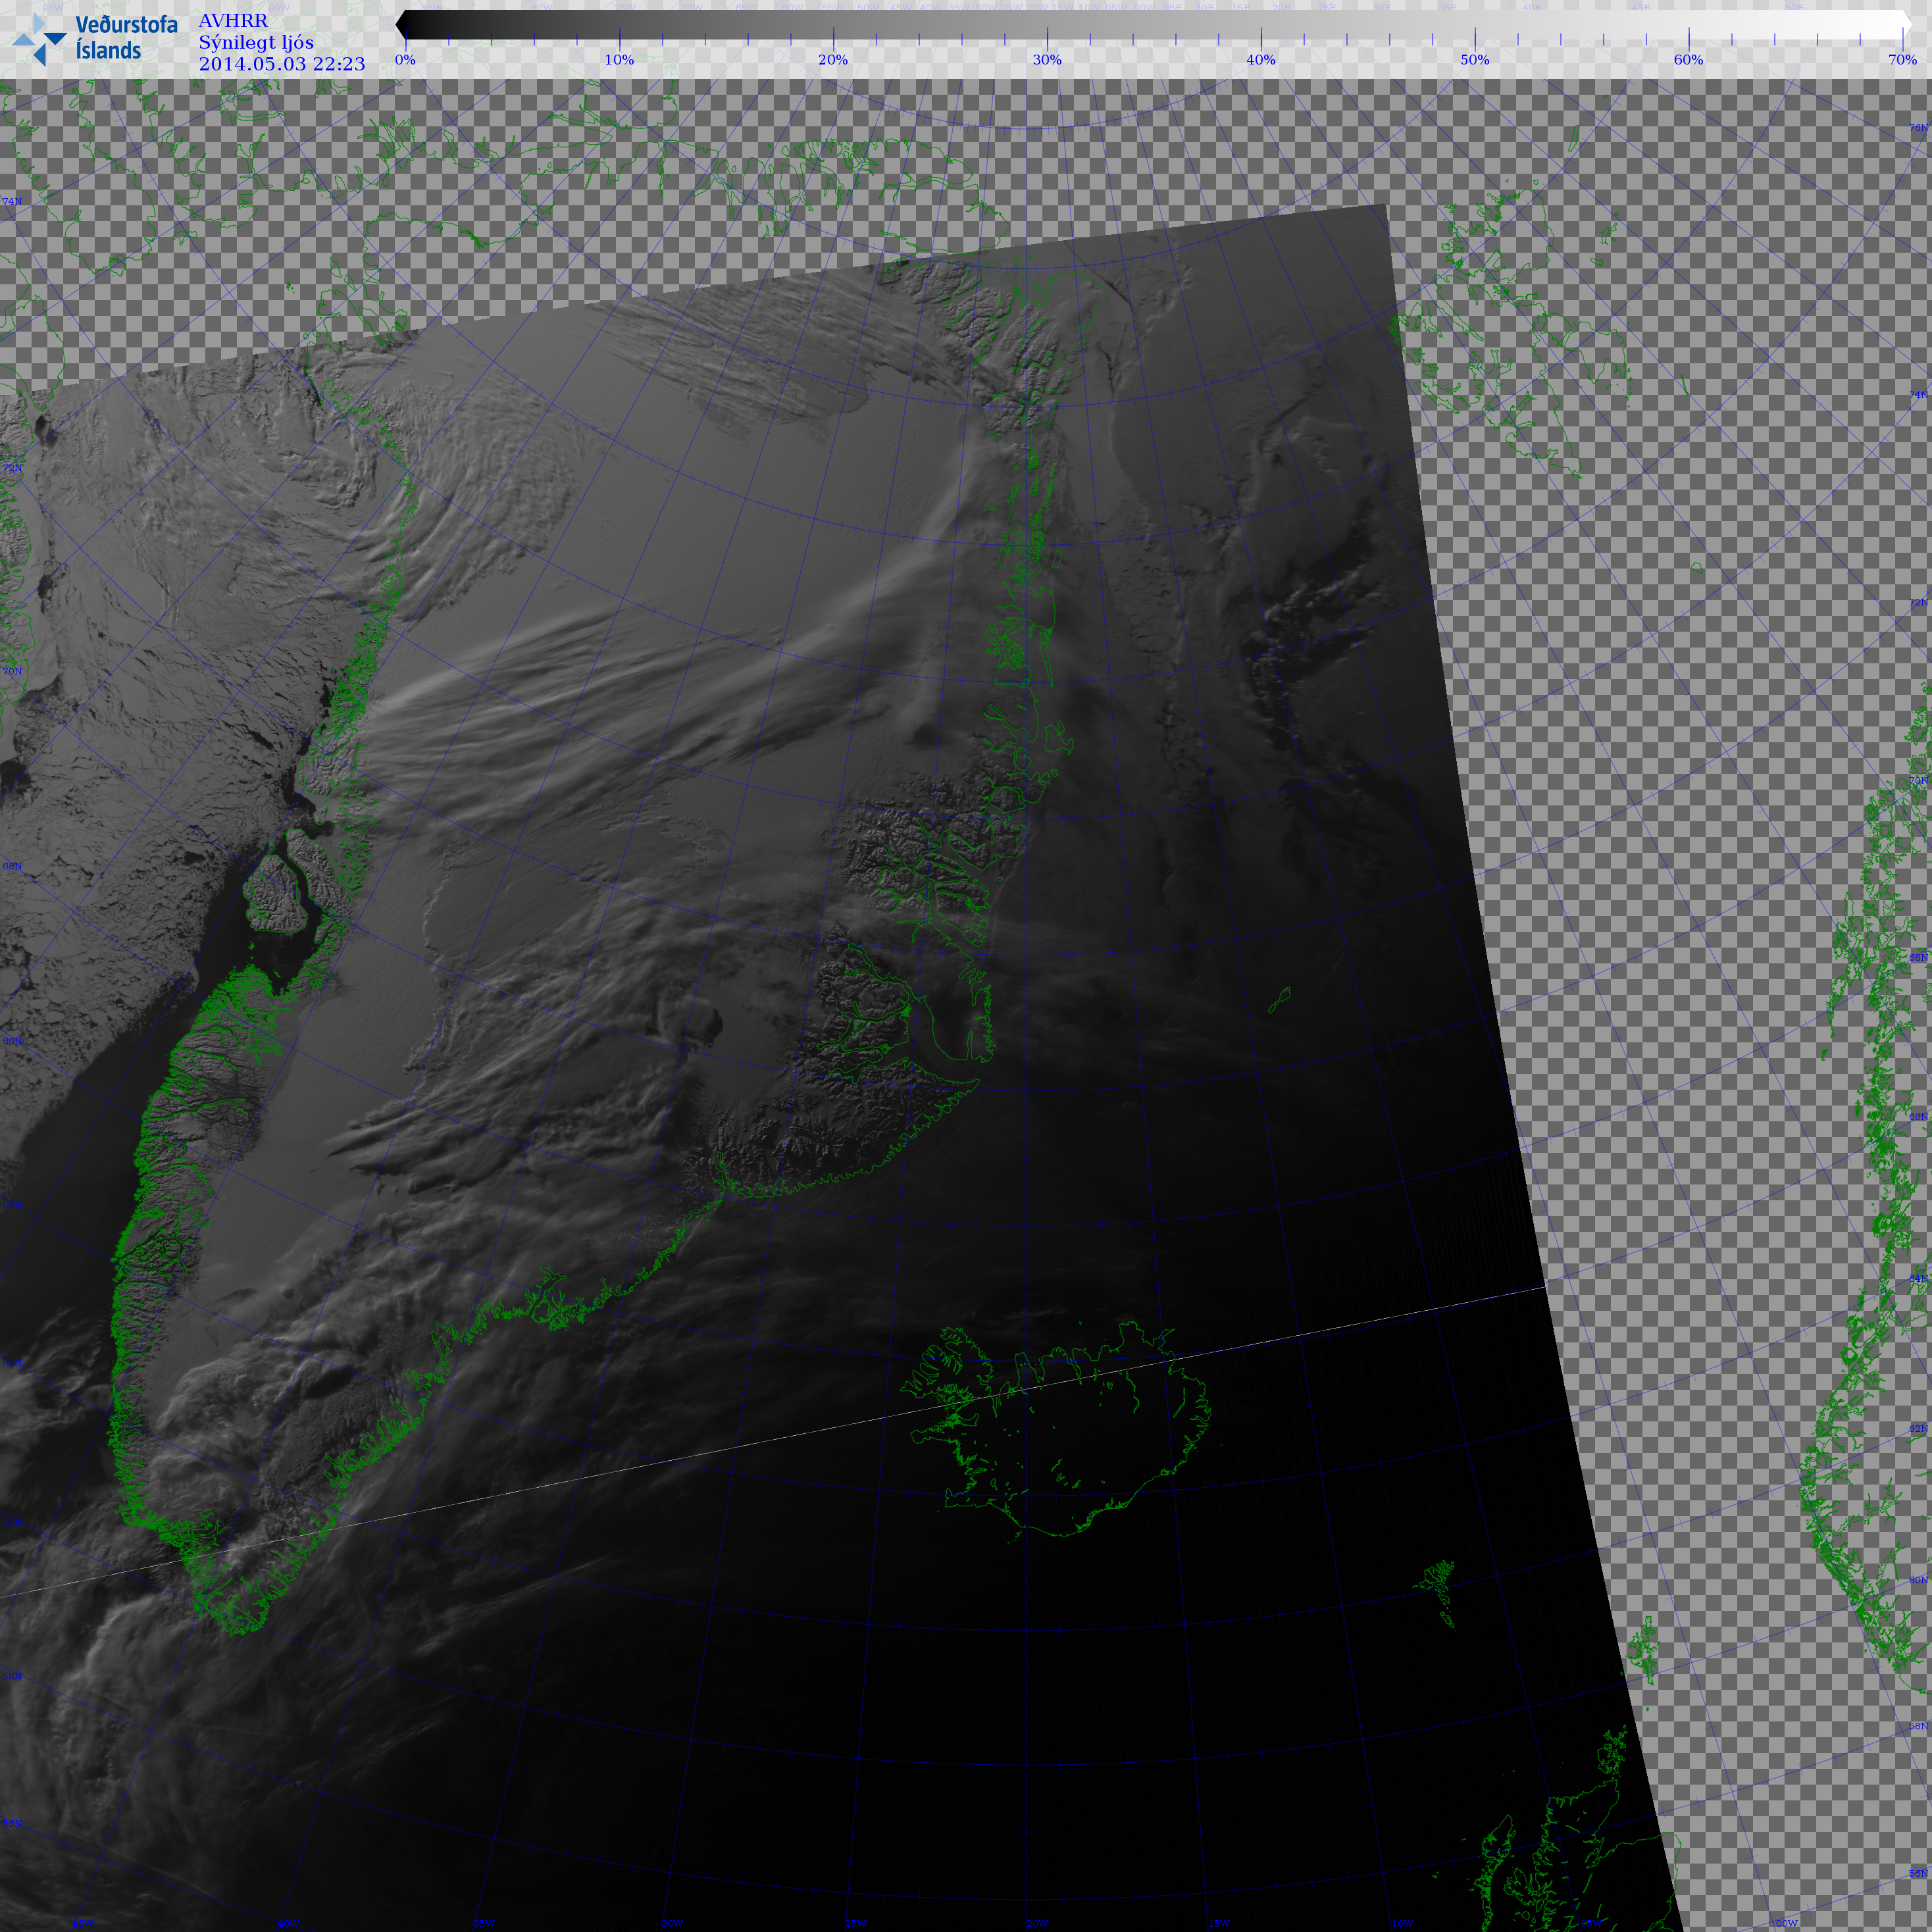Click the black left arrow end of grayscale bar
The width and height of the screenshot is (1932, 1932).
coord(402,25)
